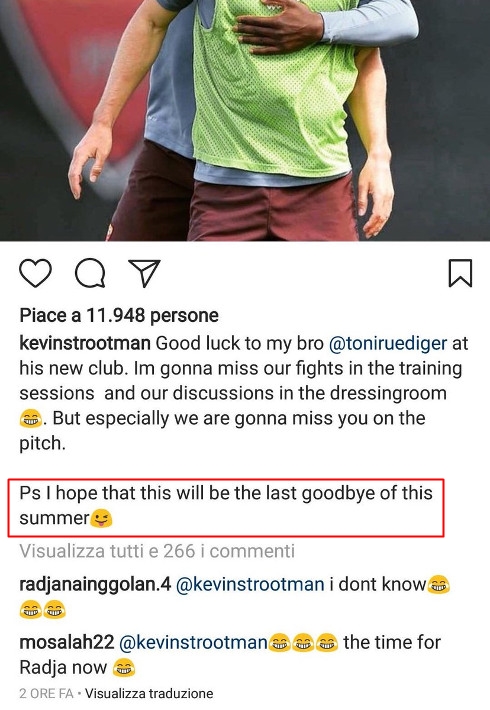The width and height of the screenshot is (490, 710).
Task: Click the emoji after 'Radja now'
Action: point(124,668)
